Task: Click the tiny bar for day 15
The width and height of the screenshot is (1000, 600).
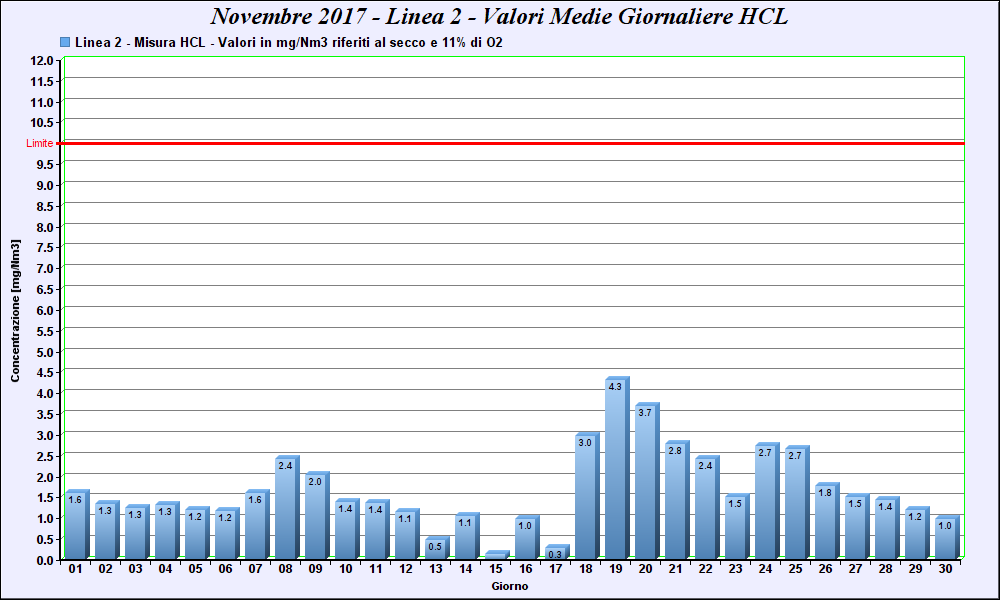Action: tap(497, 555)
